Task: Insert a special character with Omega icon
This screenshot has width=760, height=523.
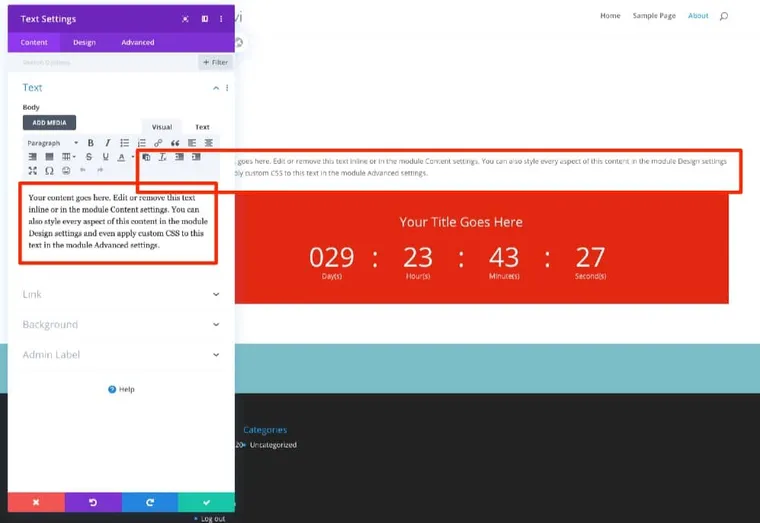Action: pyautogui.click(x=49, y=171)
